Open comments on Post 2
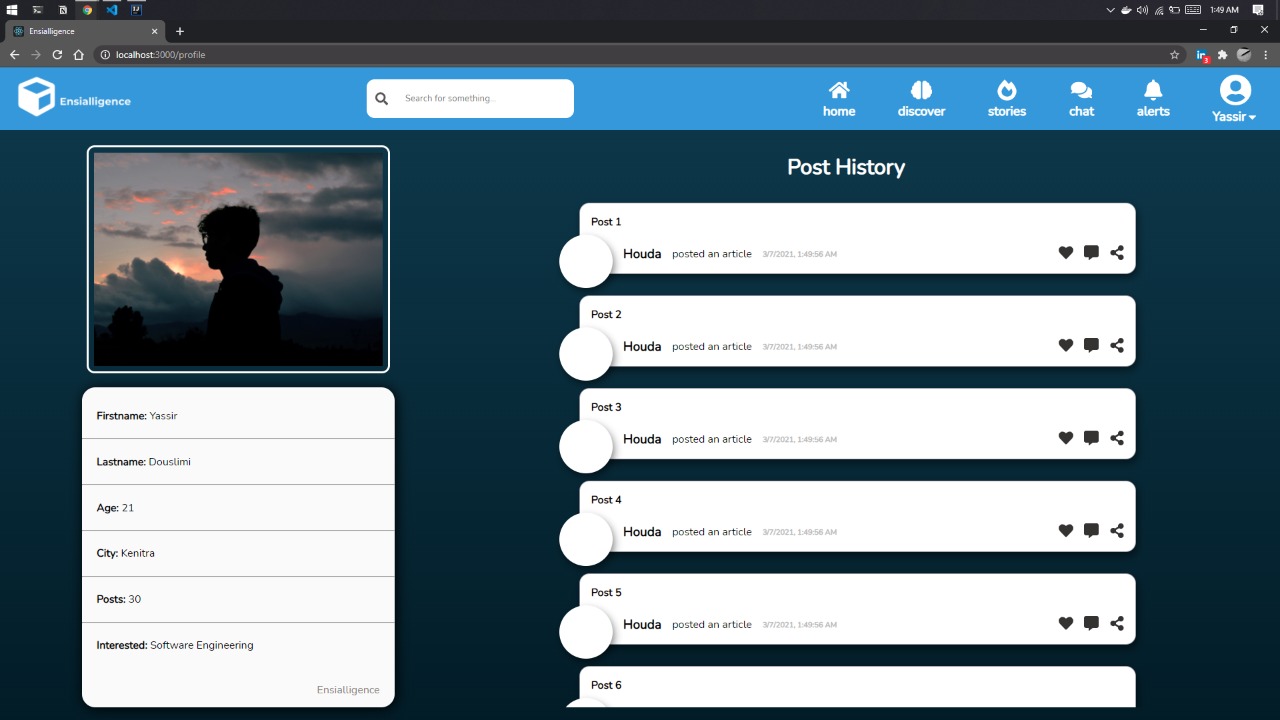 click(x=1090, y=345)
